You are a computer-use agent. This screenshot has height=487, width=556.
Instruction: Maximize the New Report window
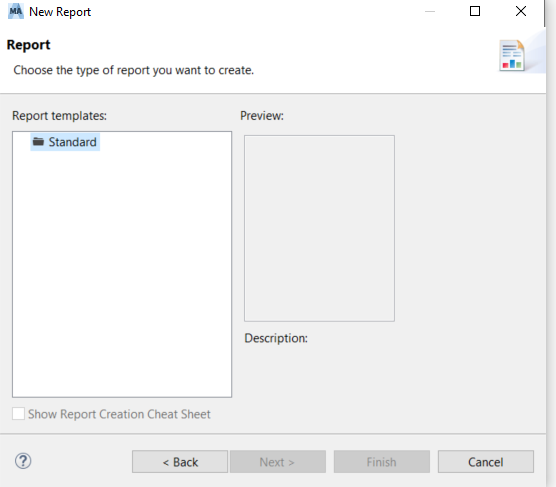pyautogui.click(x=475, y=11)
